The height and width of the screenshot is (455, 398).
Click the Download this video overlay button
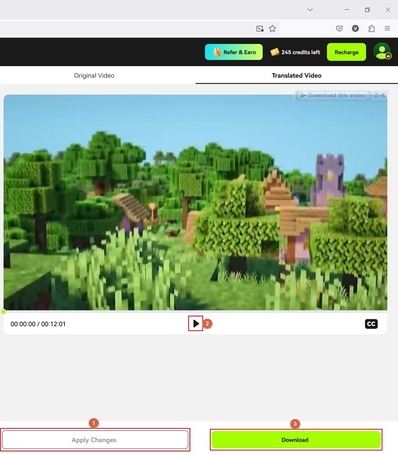(x=333, y=95)
